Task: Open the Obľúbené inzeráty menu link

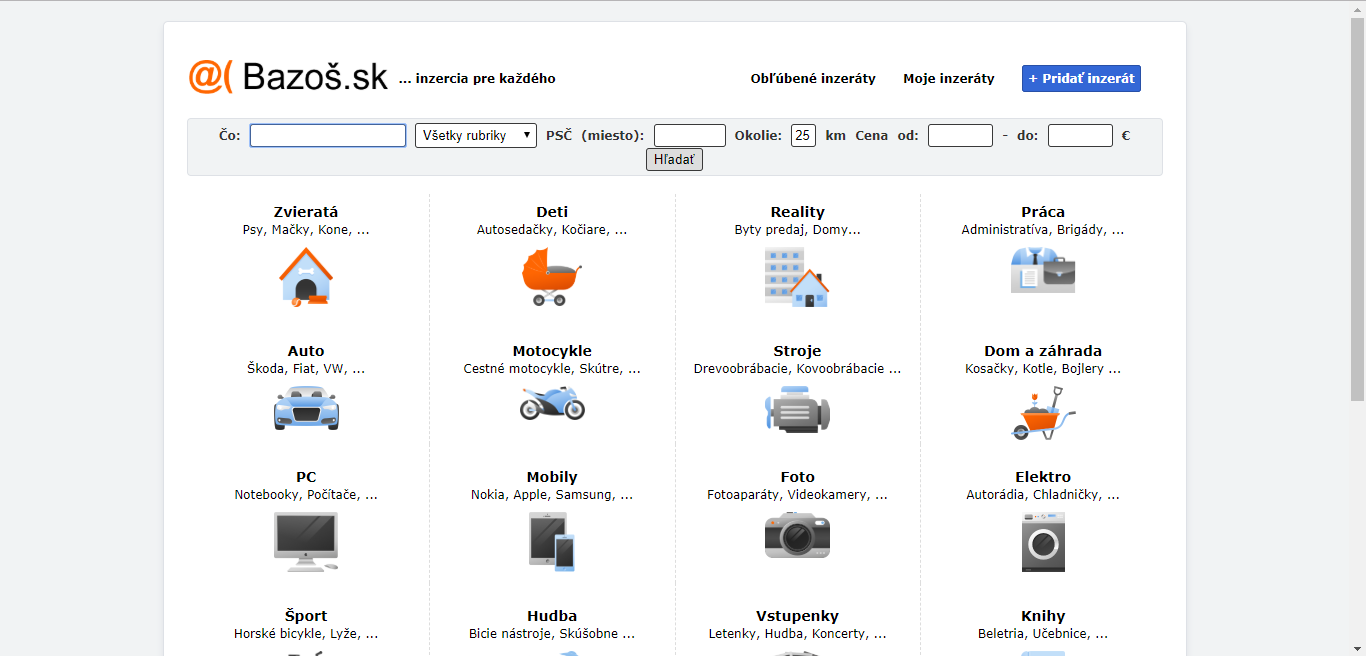Action: [x=813, y=78]
